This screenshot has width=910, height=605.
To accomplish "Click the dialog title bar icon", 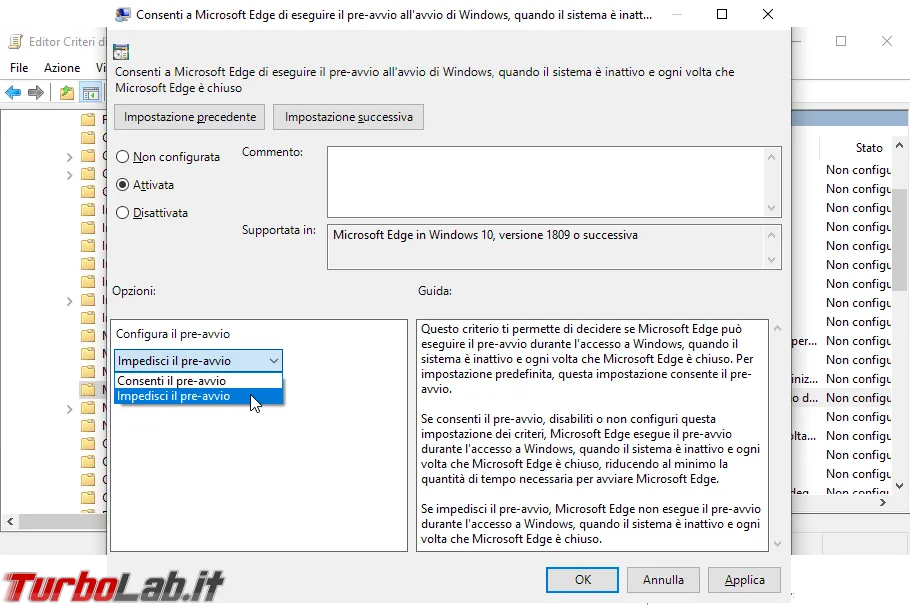I will click(x=122, y=15).
